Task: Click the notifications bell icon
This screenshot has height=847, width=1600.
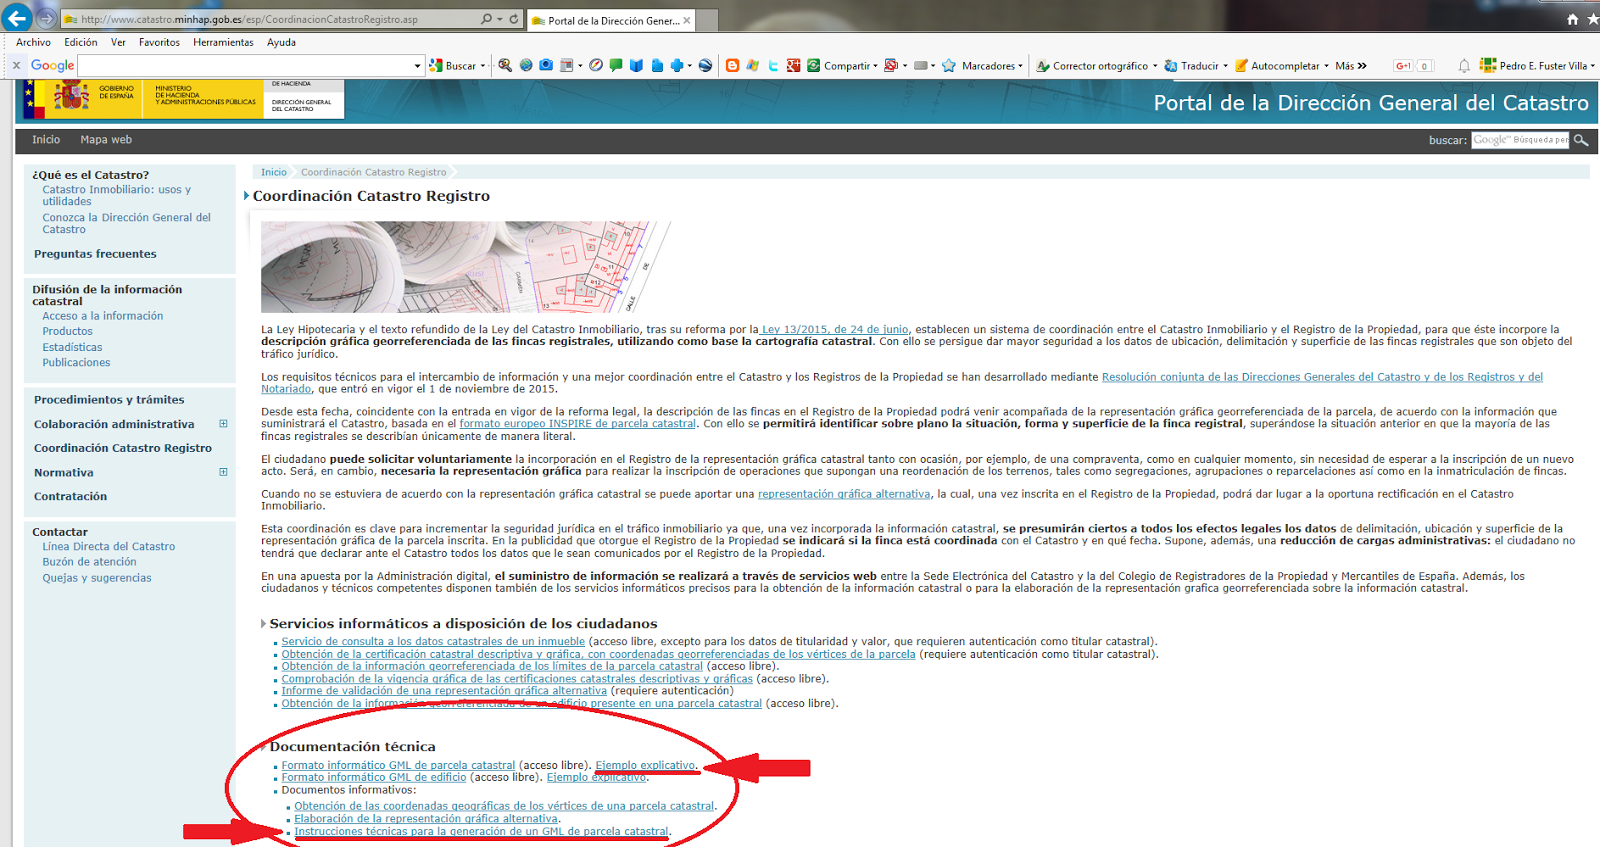Action: (x=1464, y=66)
